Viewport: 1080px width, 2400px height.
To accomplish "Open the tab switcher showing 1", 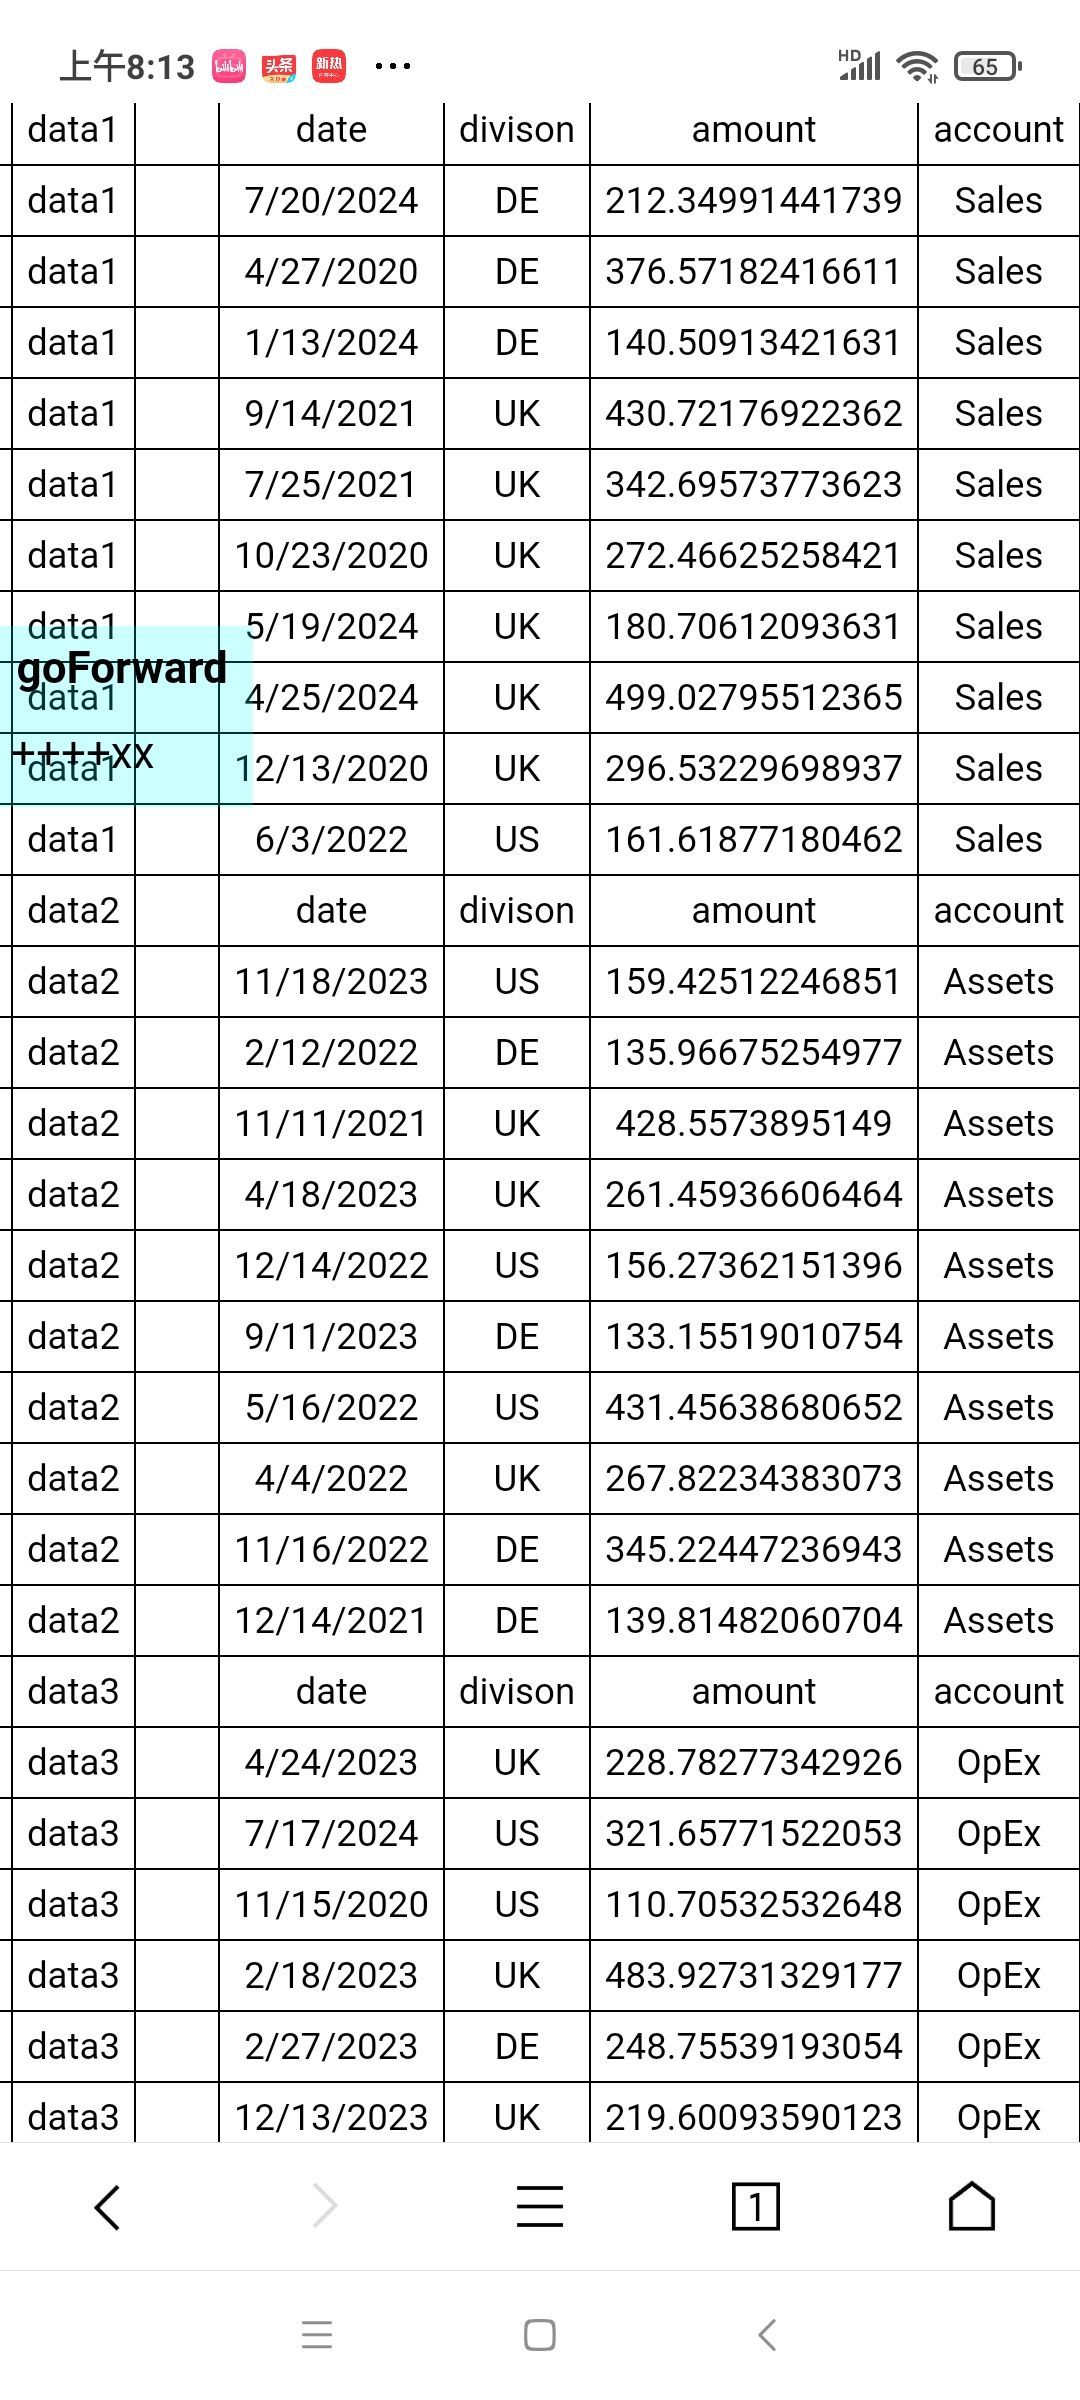I will 756,2206.
